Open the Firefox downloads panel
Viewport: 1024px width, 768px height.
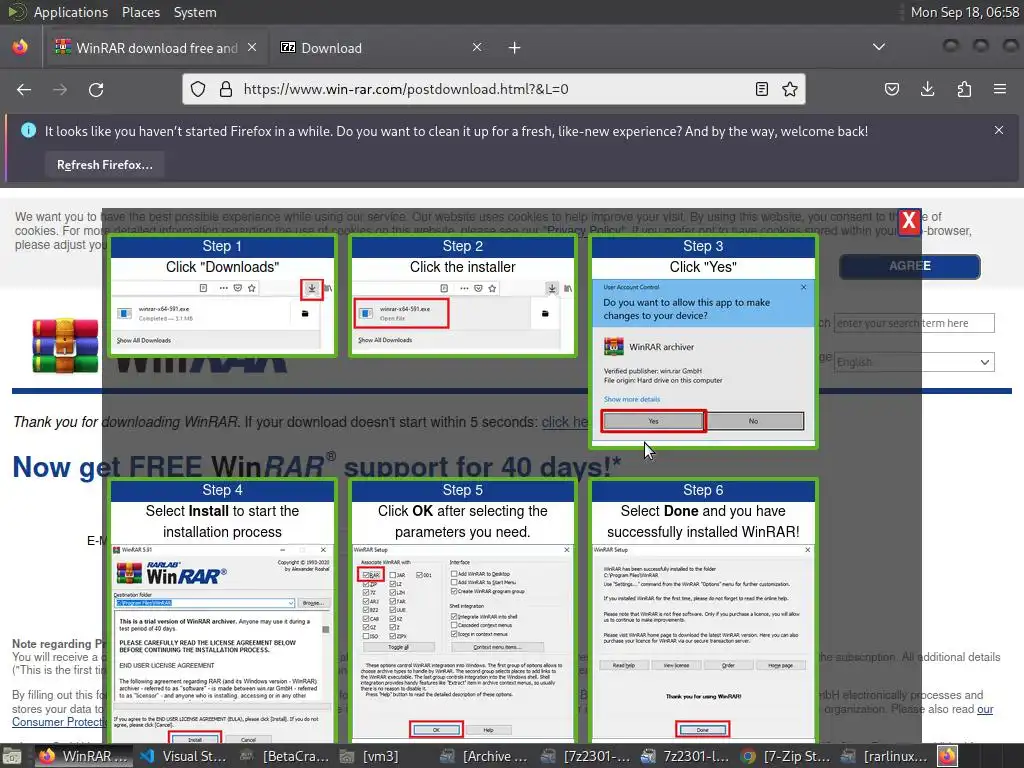(927, 89)
